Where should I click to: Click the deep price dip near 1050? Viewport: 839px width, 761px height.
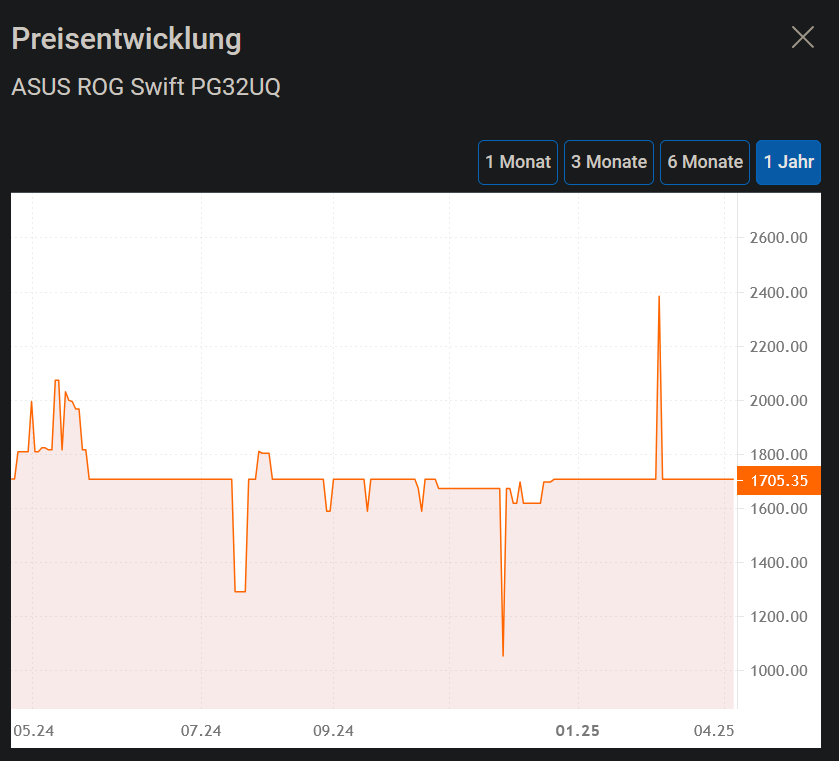point(502,651)
